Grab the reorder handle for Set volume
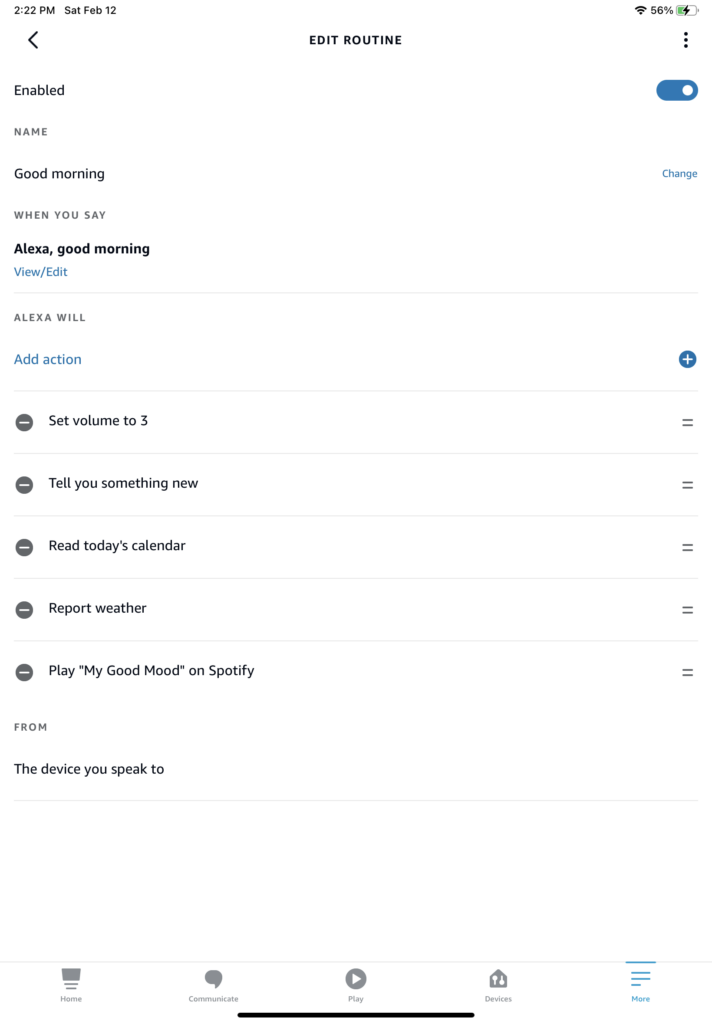Screen dimensions: 712x1024 point(687,423)
